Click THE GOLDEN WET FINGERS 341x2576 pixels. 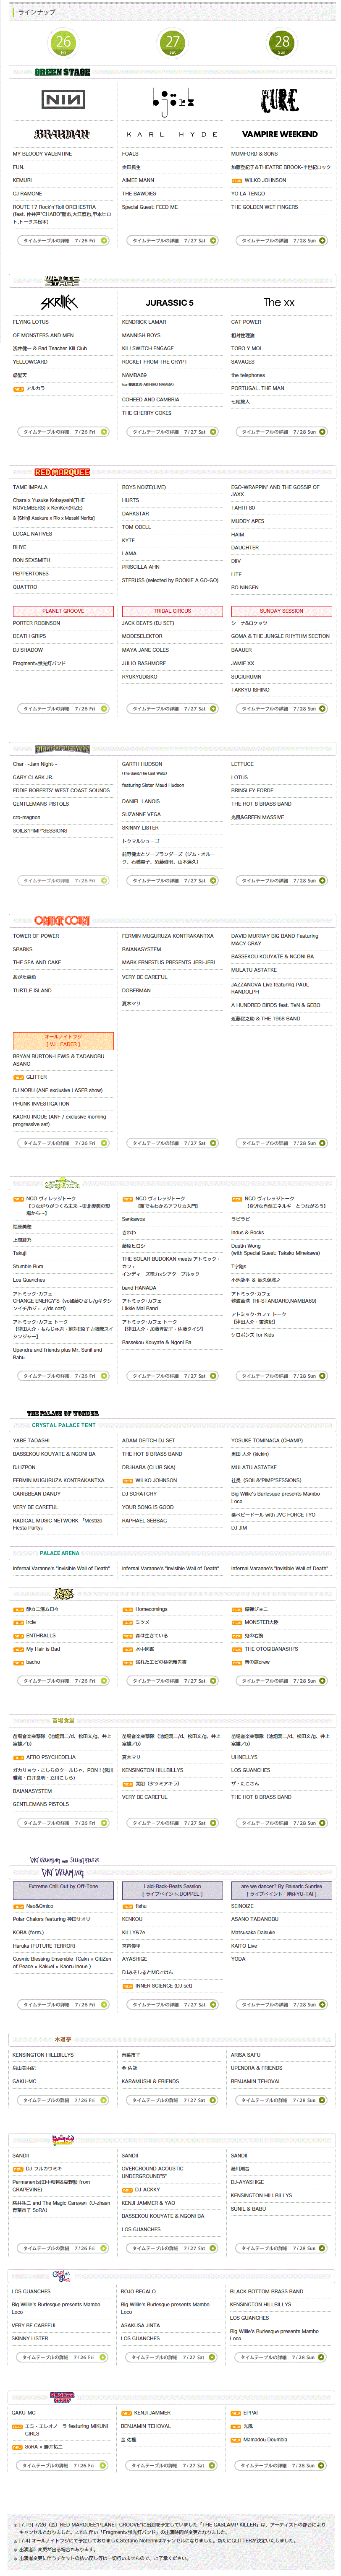coord(264,207)
